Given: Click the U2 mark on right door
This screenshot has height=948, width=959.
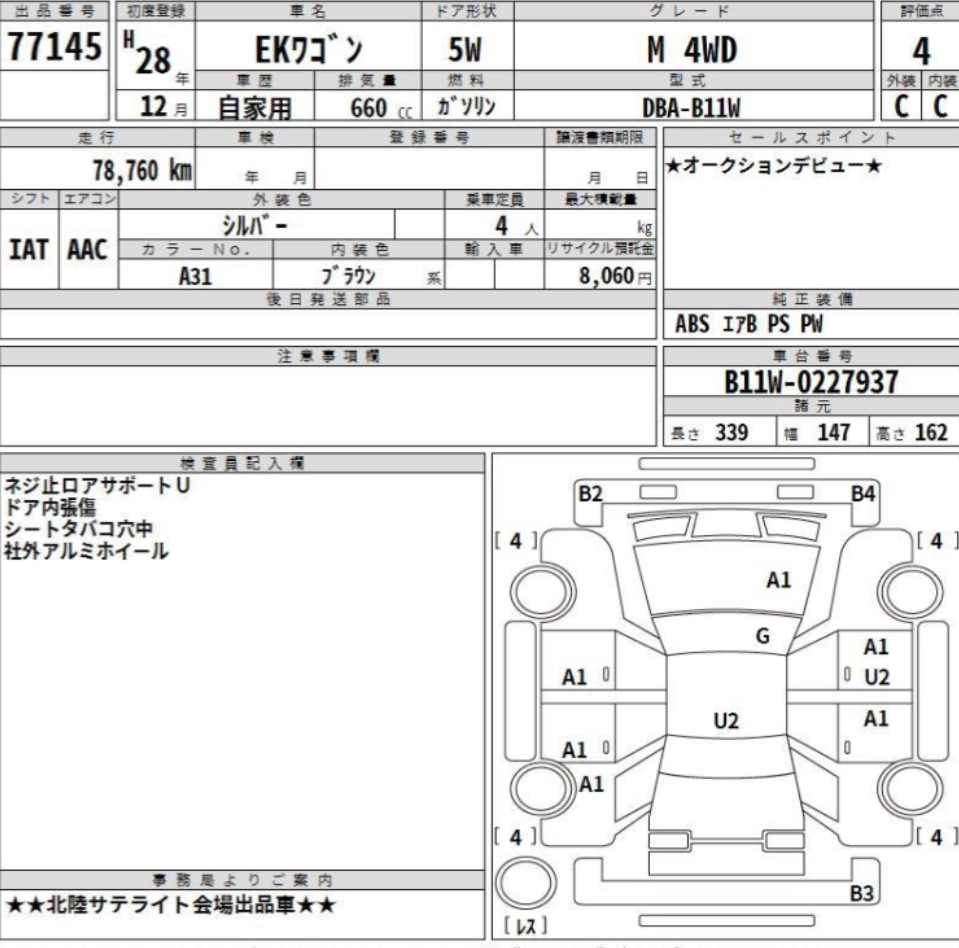Looking at the screenshot, I should pos(876,677).
